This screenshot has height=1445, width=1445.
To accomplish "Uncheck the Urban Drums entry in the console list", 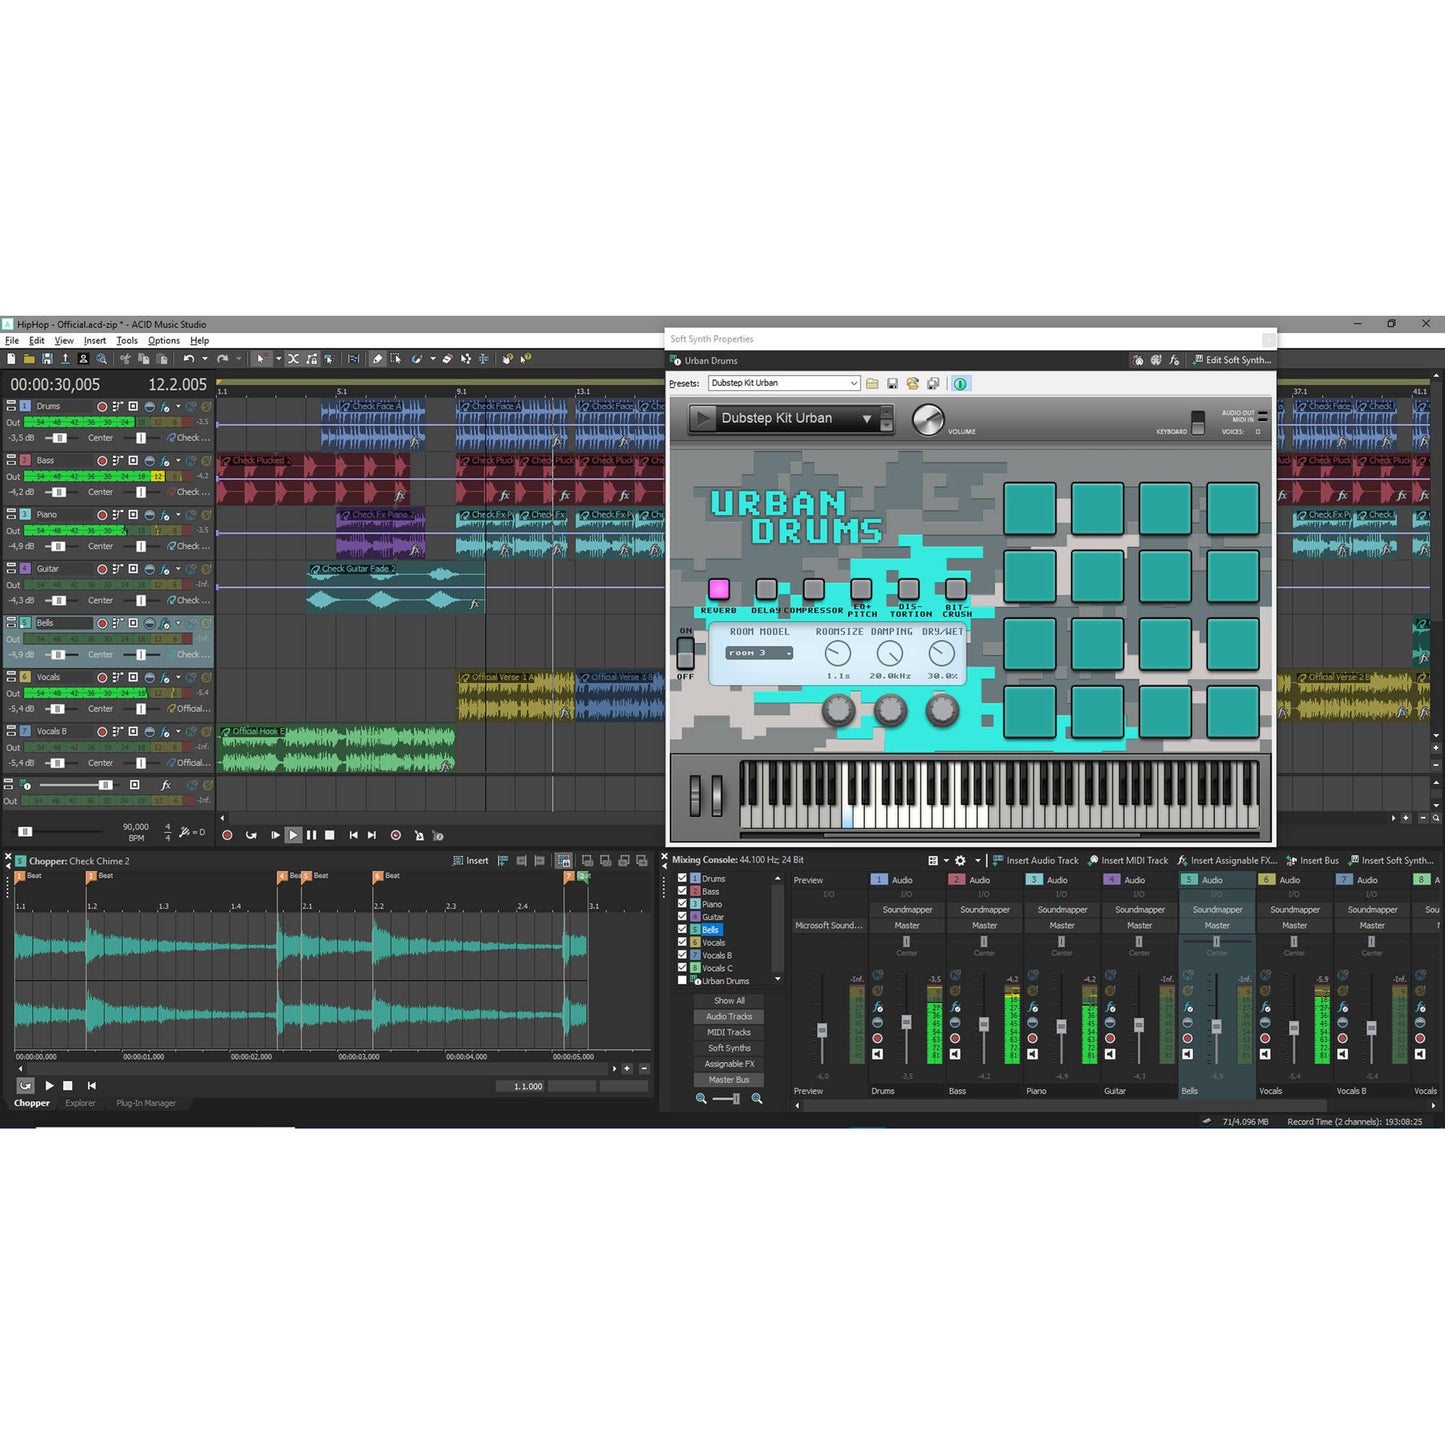I will click(683, 980).
